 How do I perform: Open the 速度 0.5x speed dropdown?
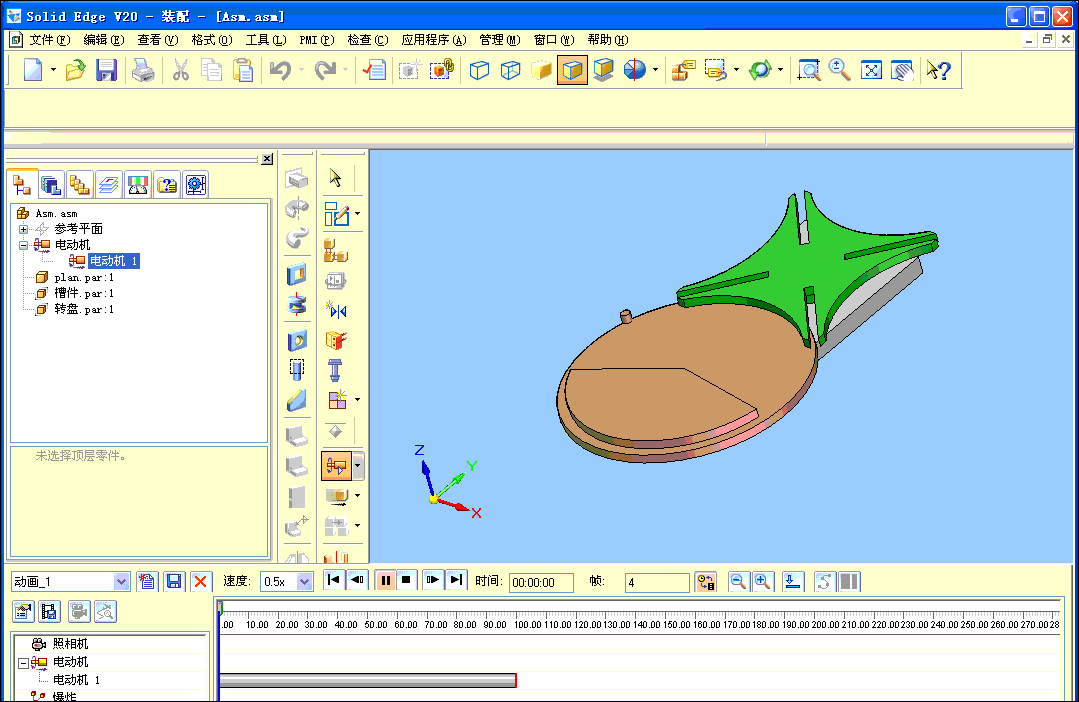pos(305,582)
